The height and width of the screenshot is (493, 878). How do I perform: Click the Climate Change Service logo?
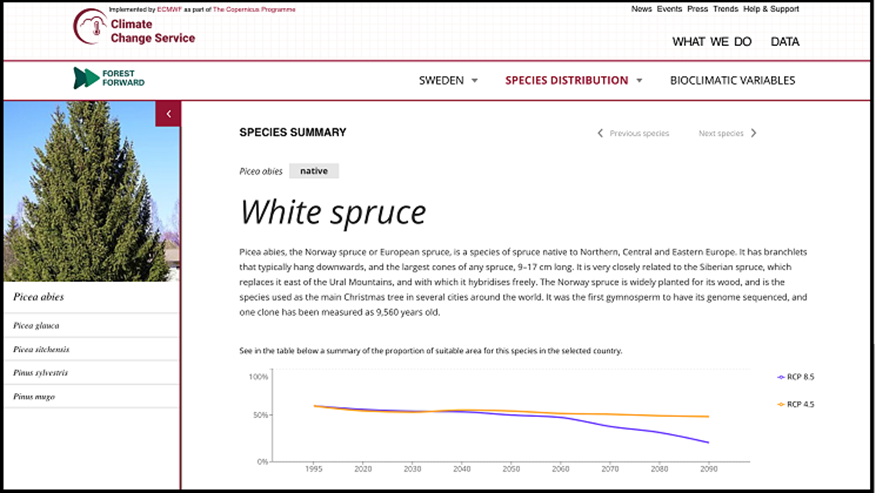(134, 31)
